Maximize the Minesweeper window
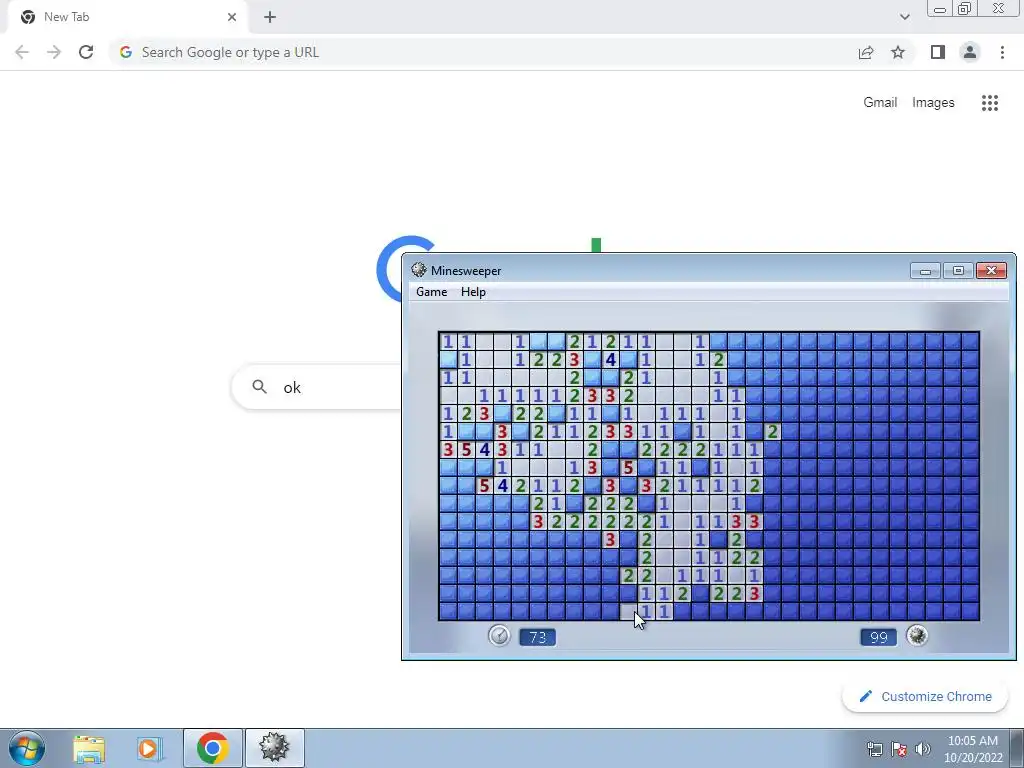 (958, 270)
